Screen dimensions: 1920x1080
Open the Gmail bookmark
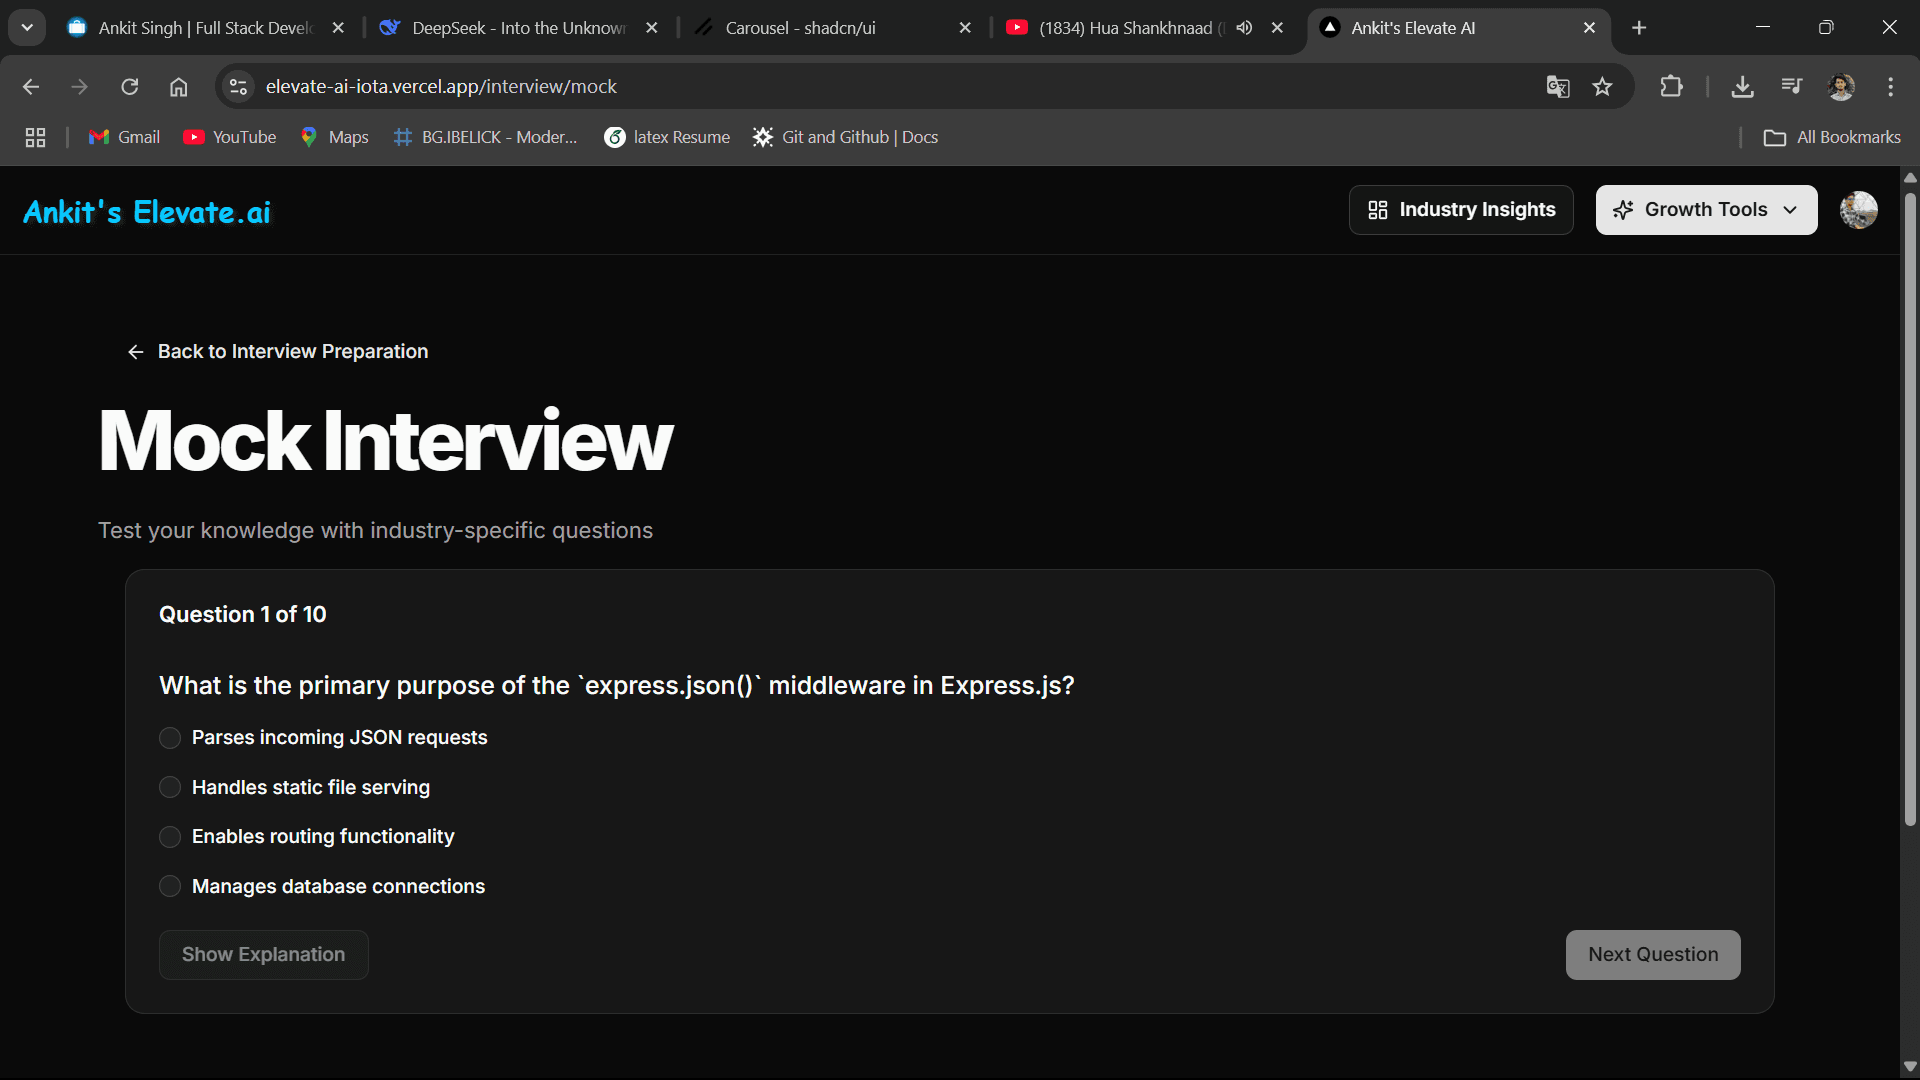[124, 138]
